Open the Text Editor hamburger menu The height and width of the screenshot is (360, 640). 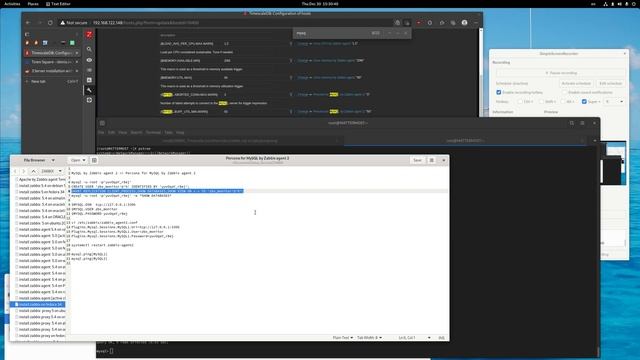(431, 160)
